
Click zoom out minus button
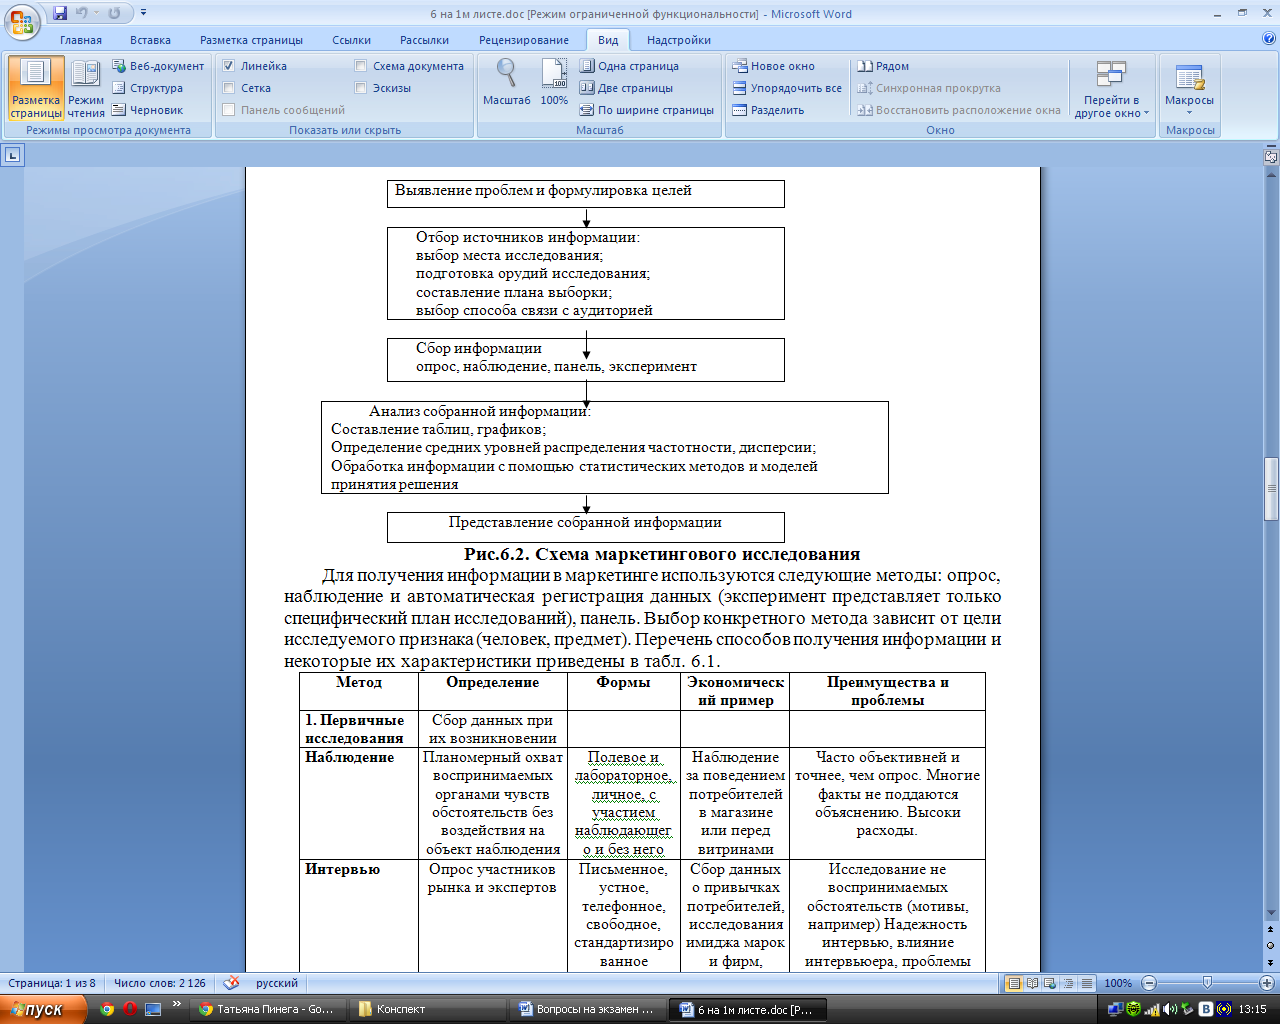[1149, 983]
